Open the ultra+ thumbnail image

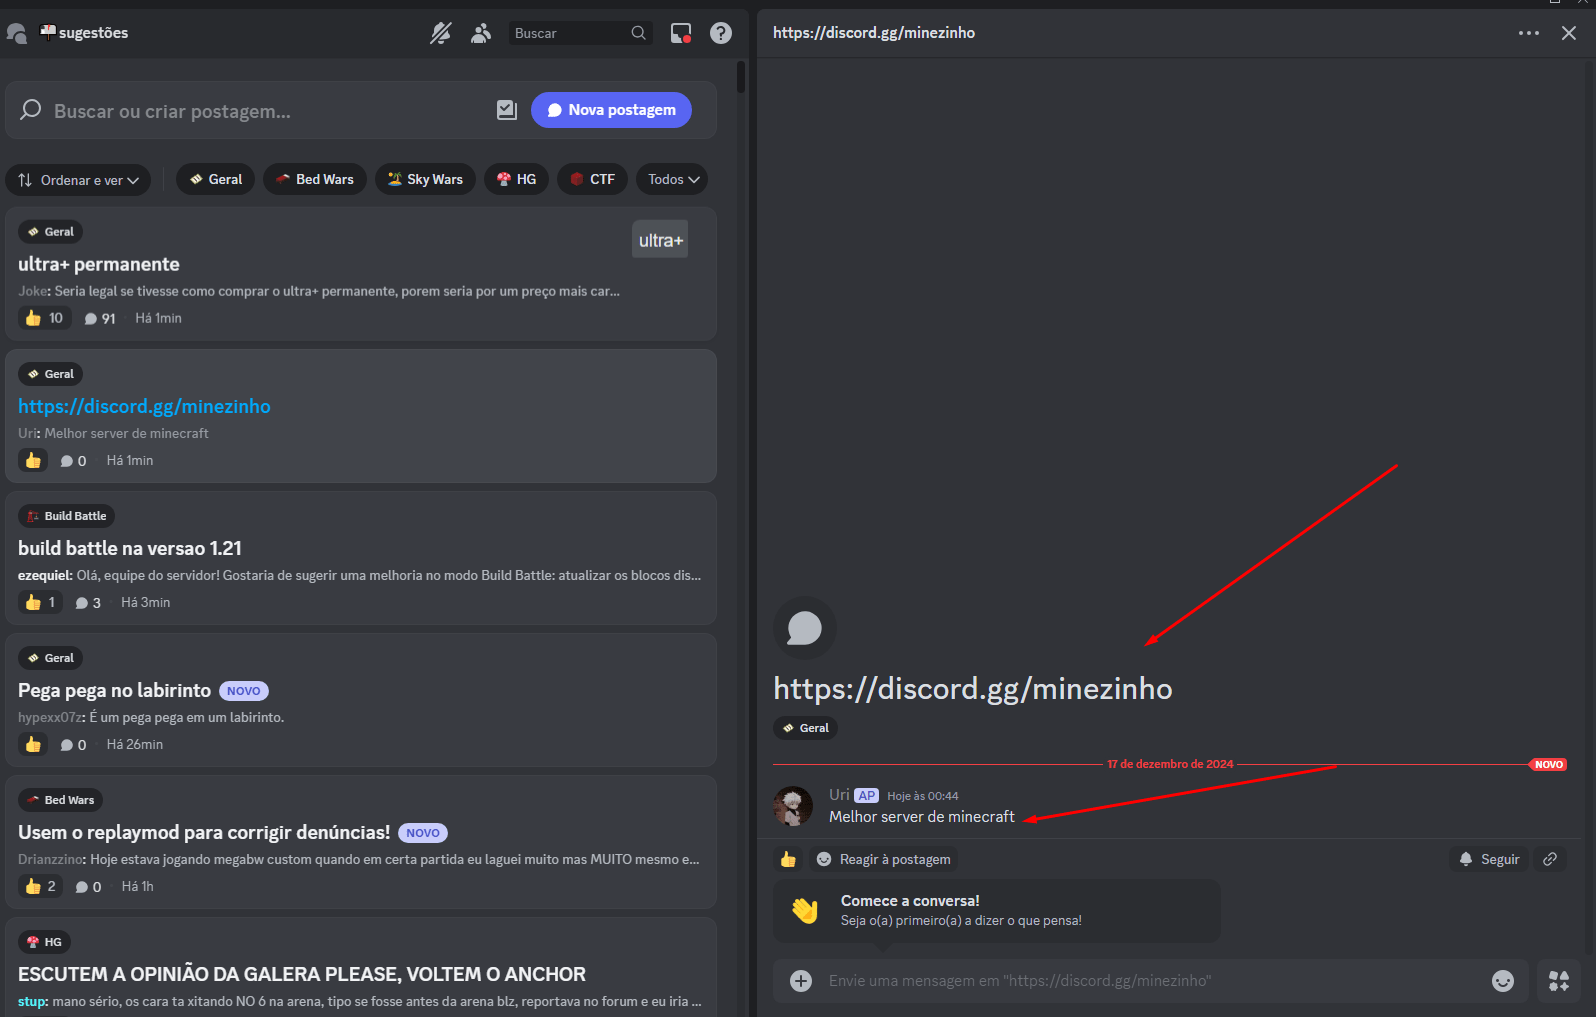coord(660,239)
